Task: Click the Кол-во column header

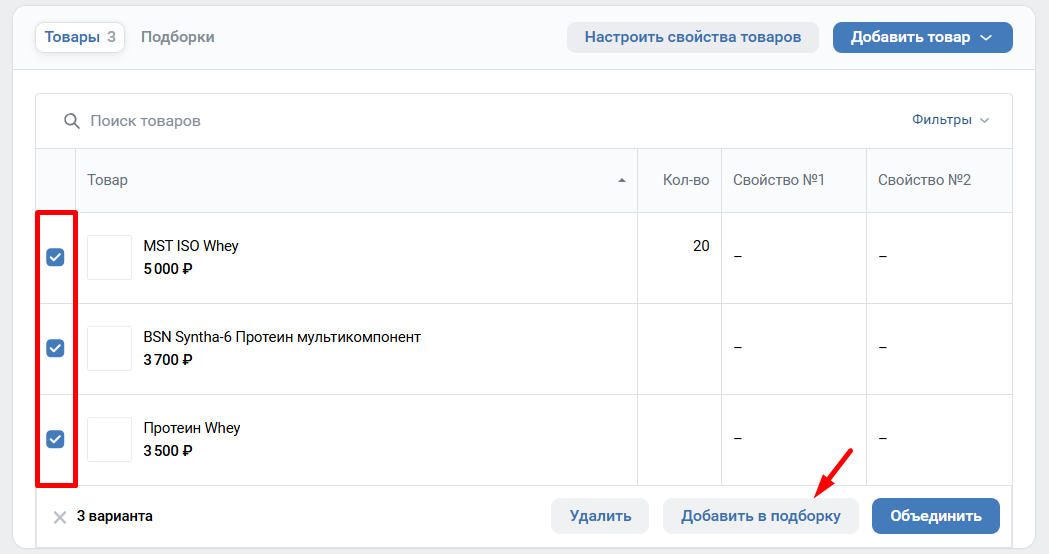Action: click(x=686, y=180)
